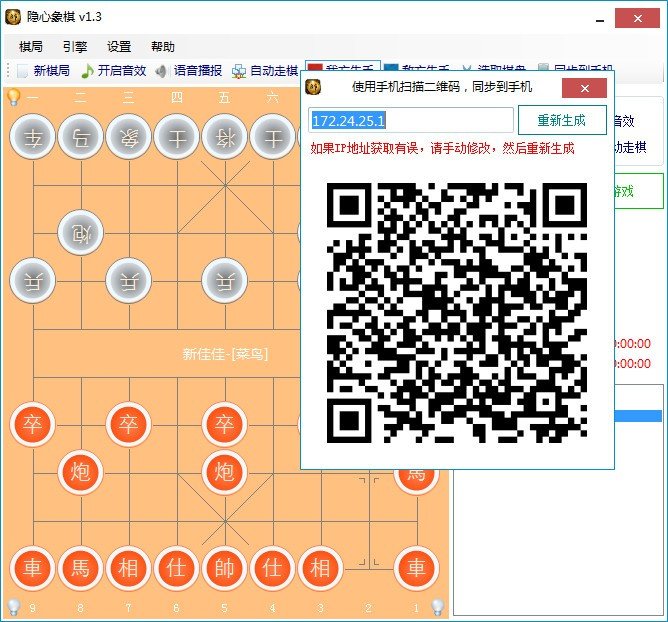Select the red 仕 on file 6
This screenshot has width=668, height=622.
click(x=176, y=568)
